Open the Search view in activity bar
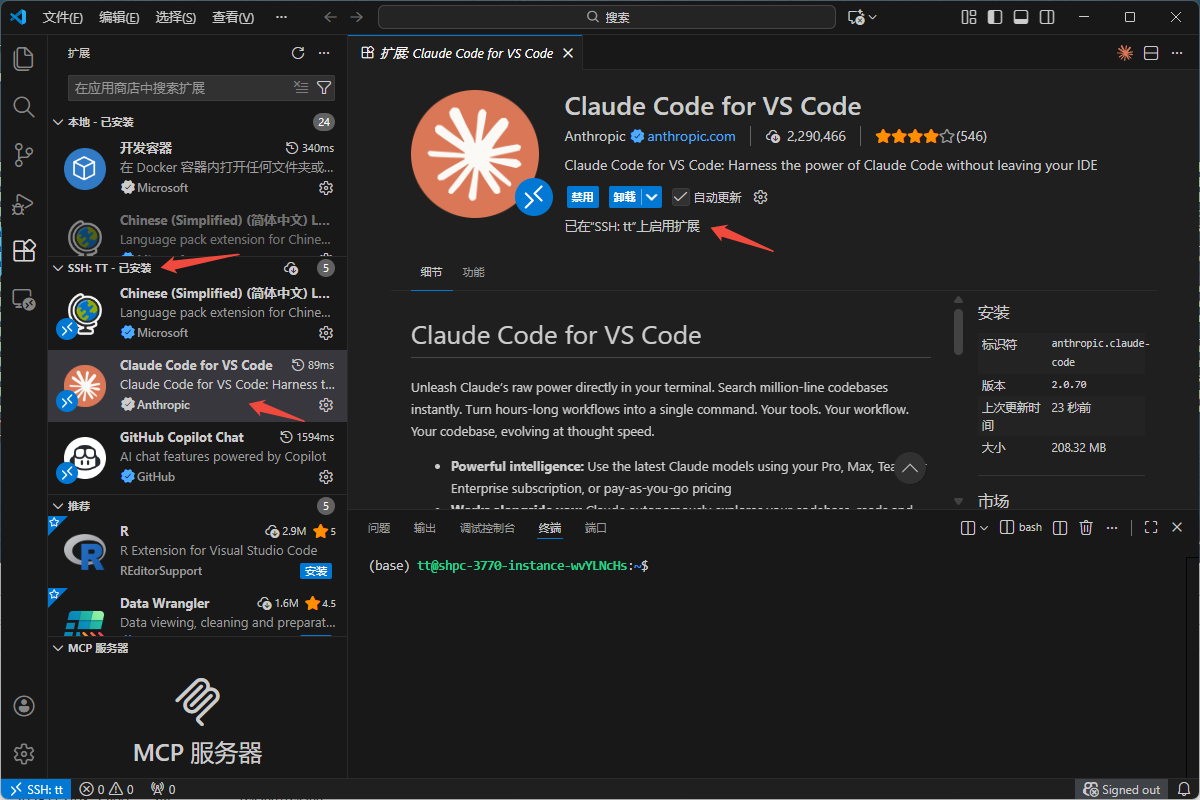 (24, 106)
